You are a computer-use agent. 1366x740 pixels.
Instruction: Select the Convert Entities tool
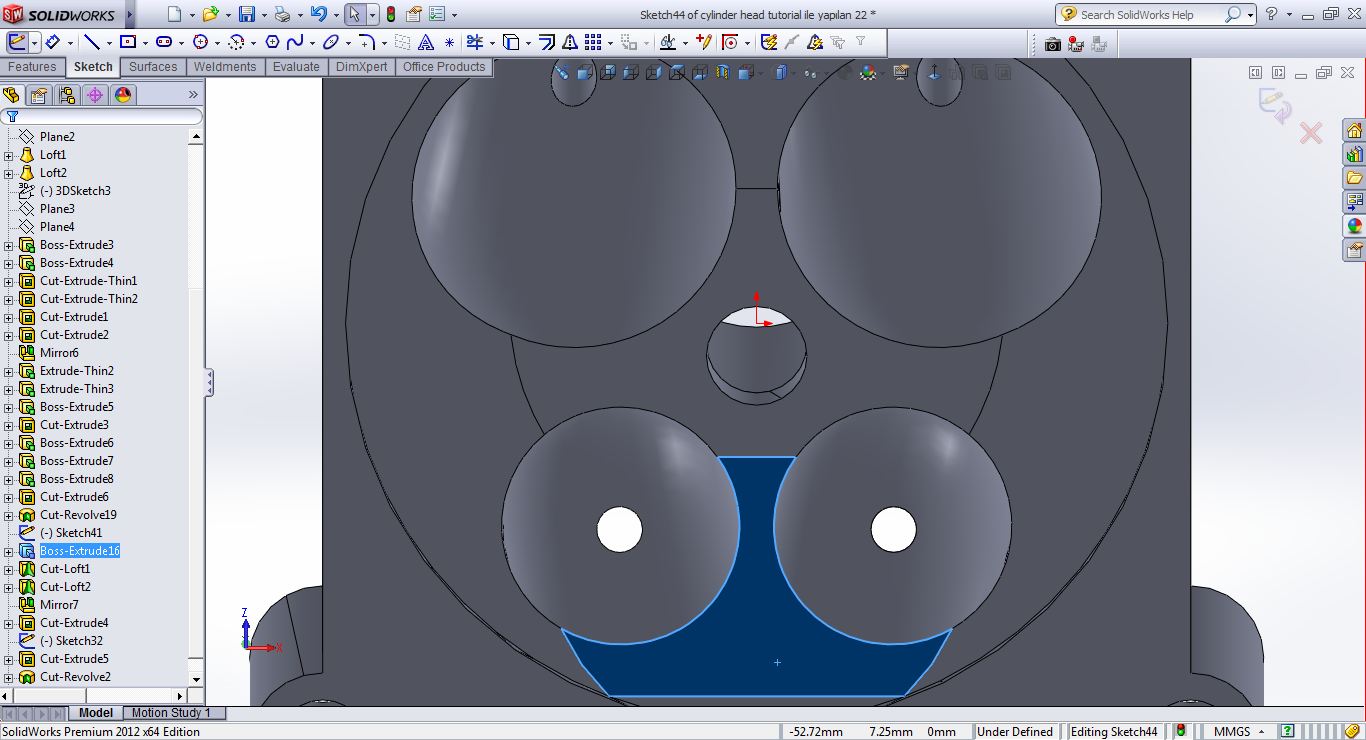tap(511, 42)
